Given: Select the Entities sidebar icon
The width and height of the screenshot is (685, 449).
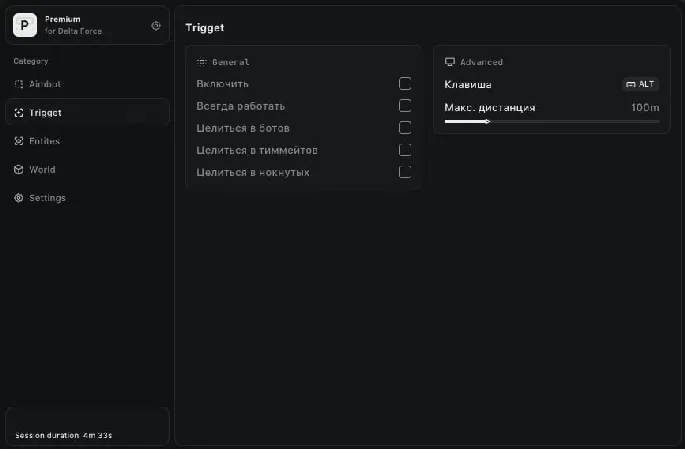Looking at the screenshot, I should tap(19, 141).
